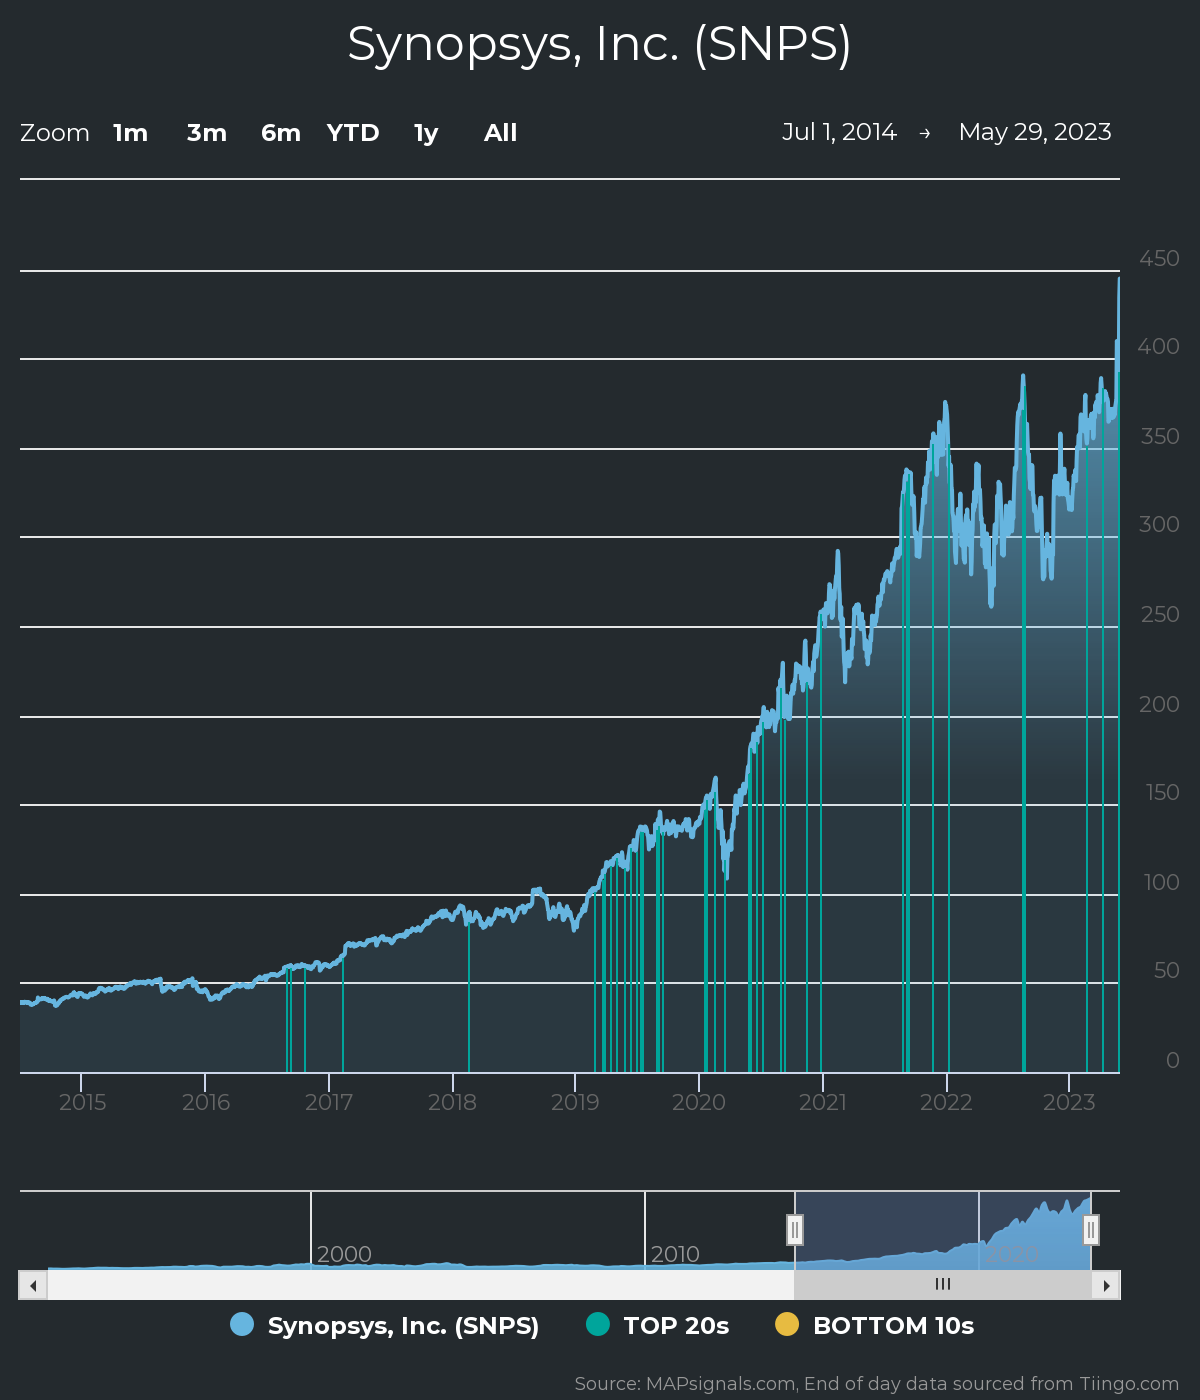Click the 2021 x-axis label
This screenshot has height=1400, width=1200.
click(823, 1102)
